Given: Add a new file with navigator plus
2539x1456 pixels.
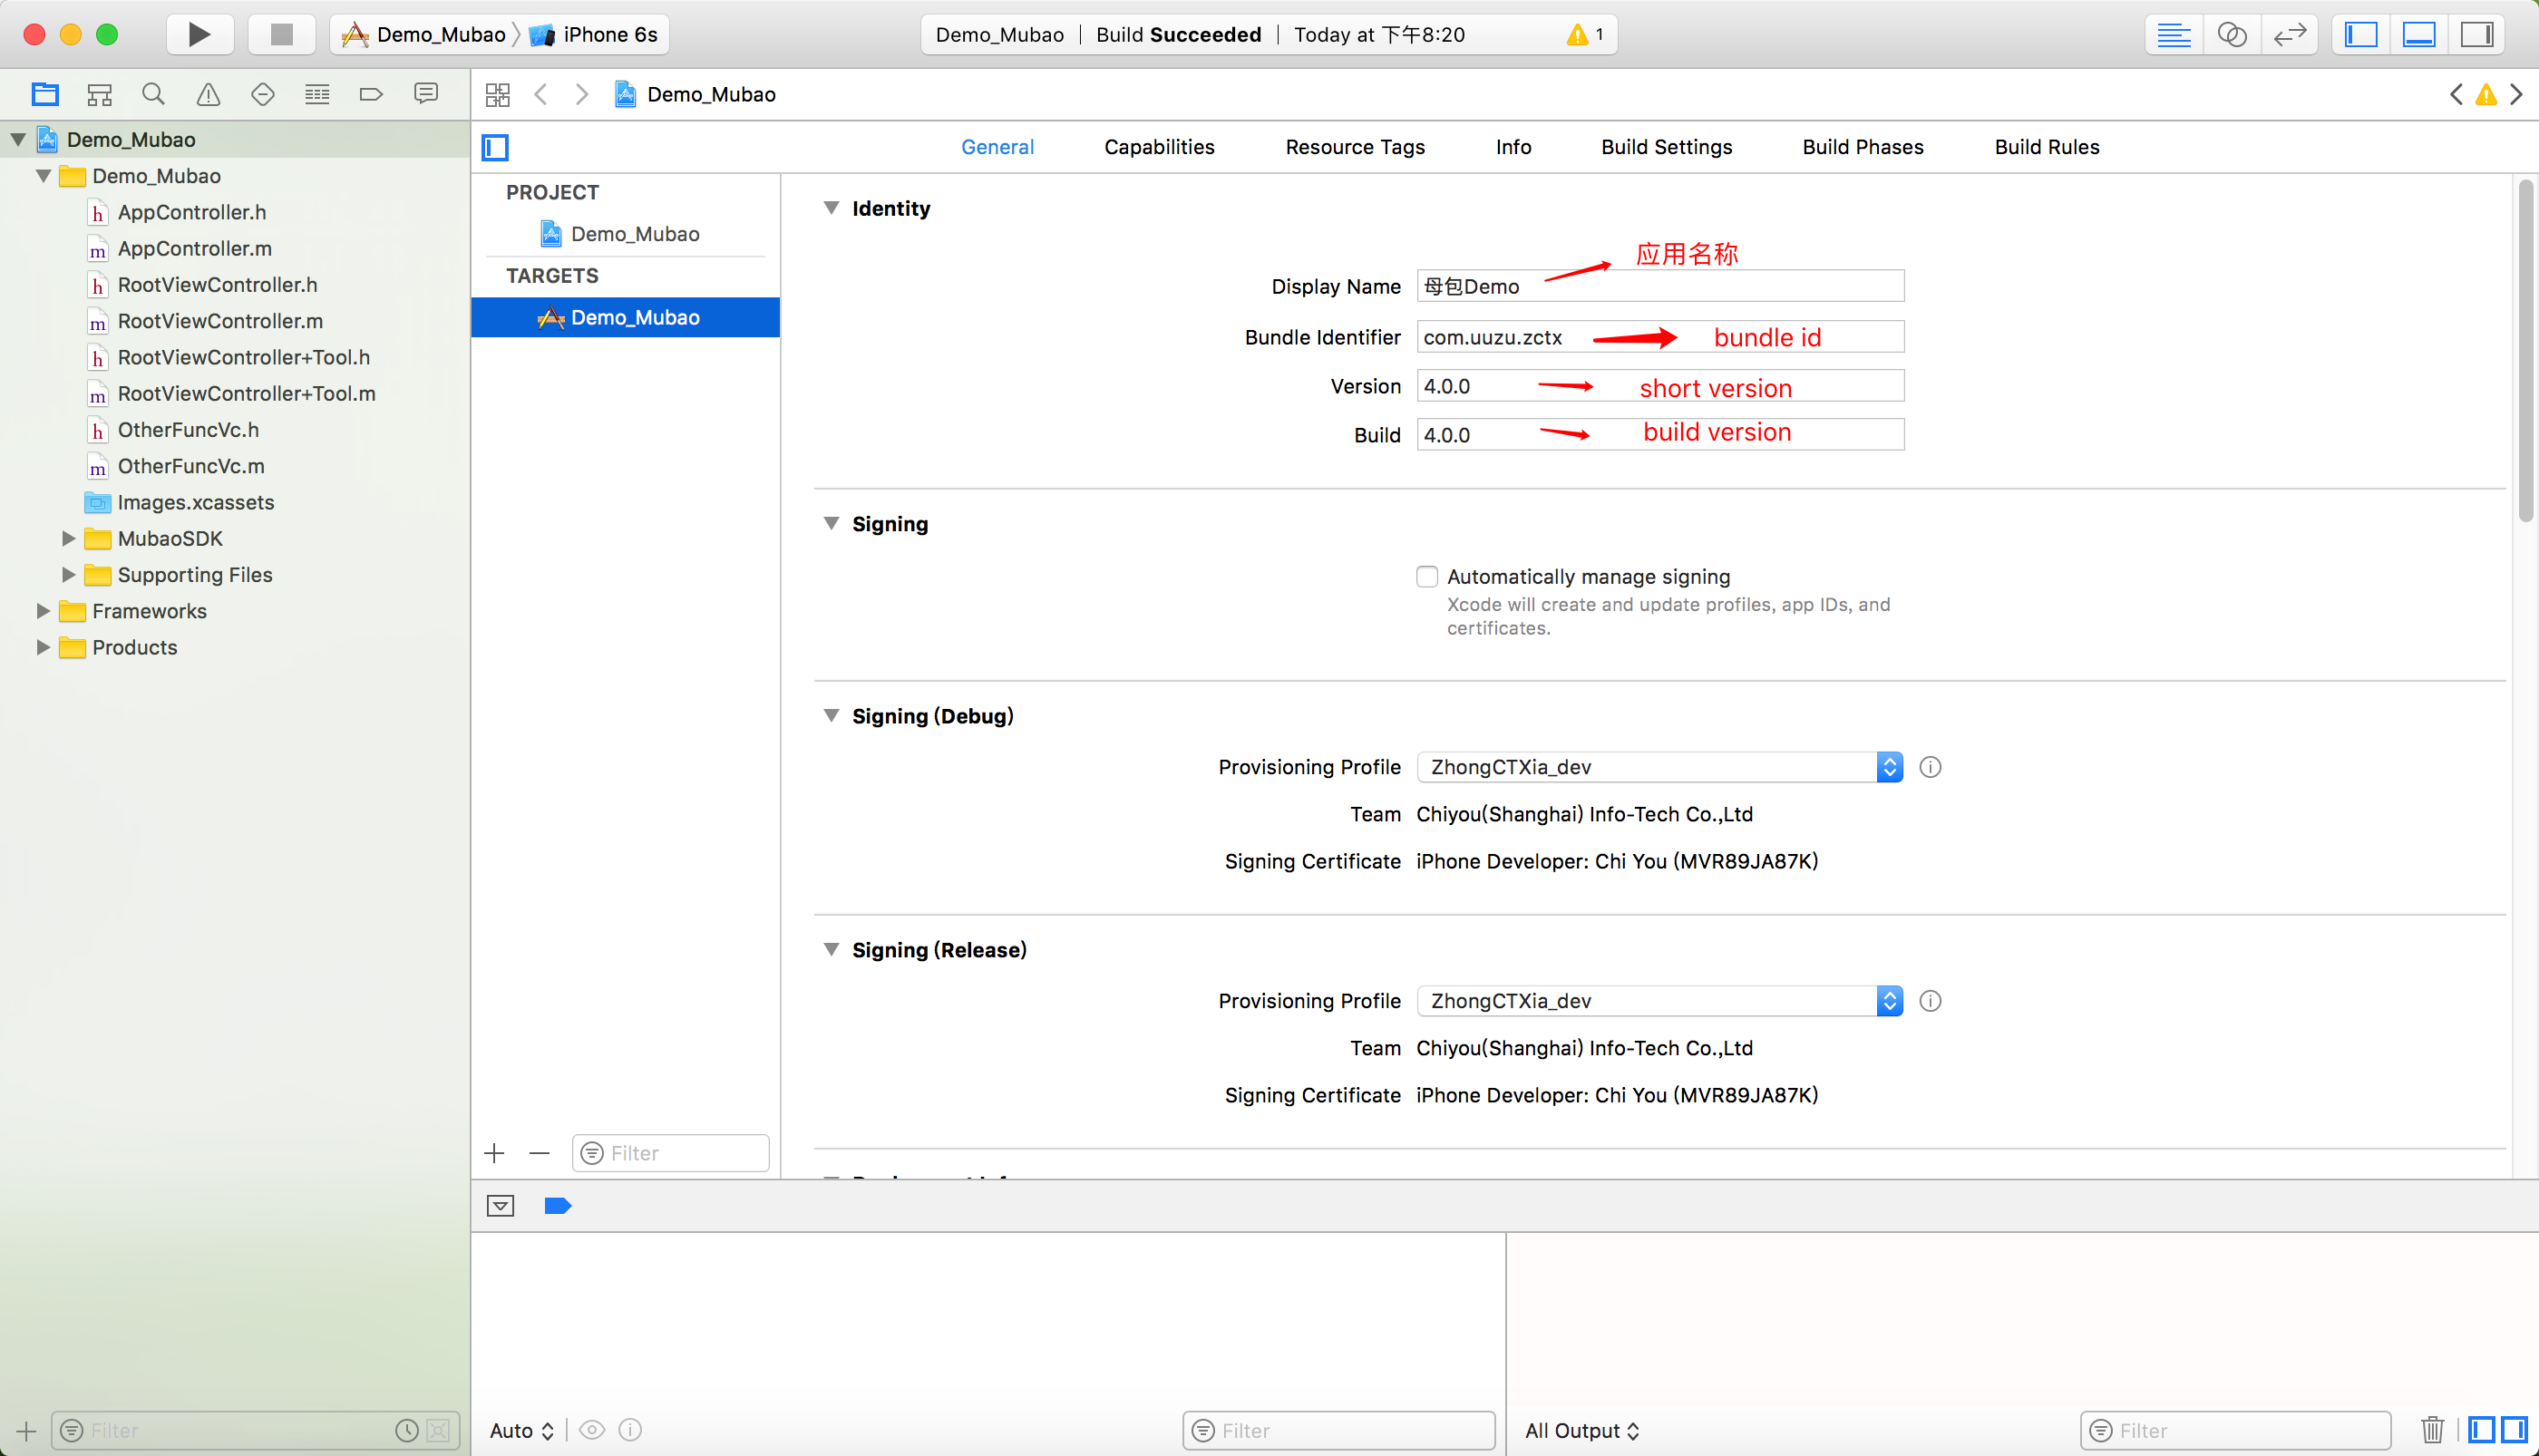Looking at the screenshot, I should coord(26,1430).
